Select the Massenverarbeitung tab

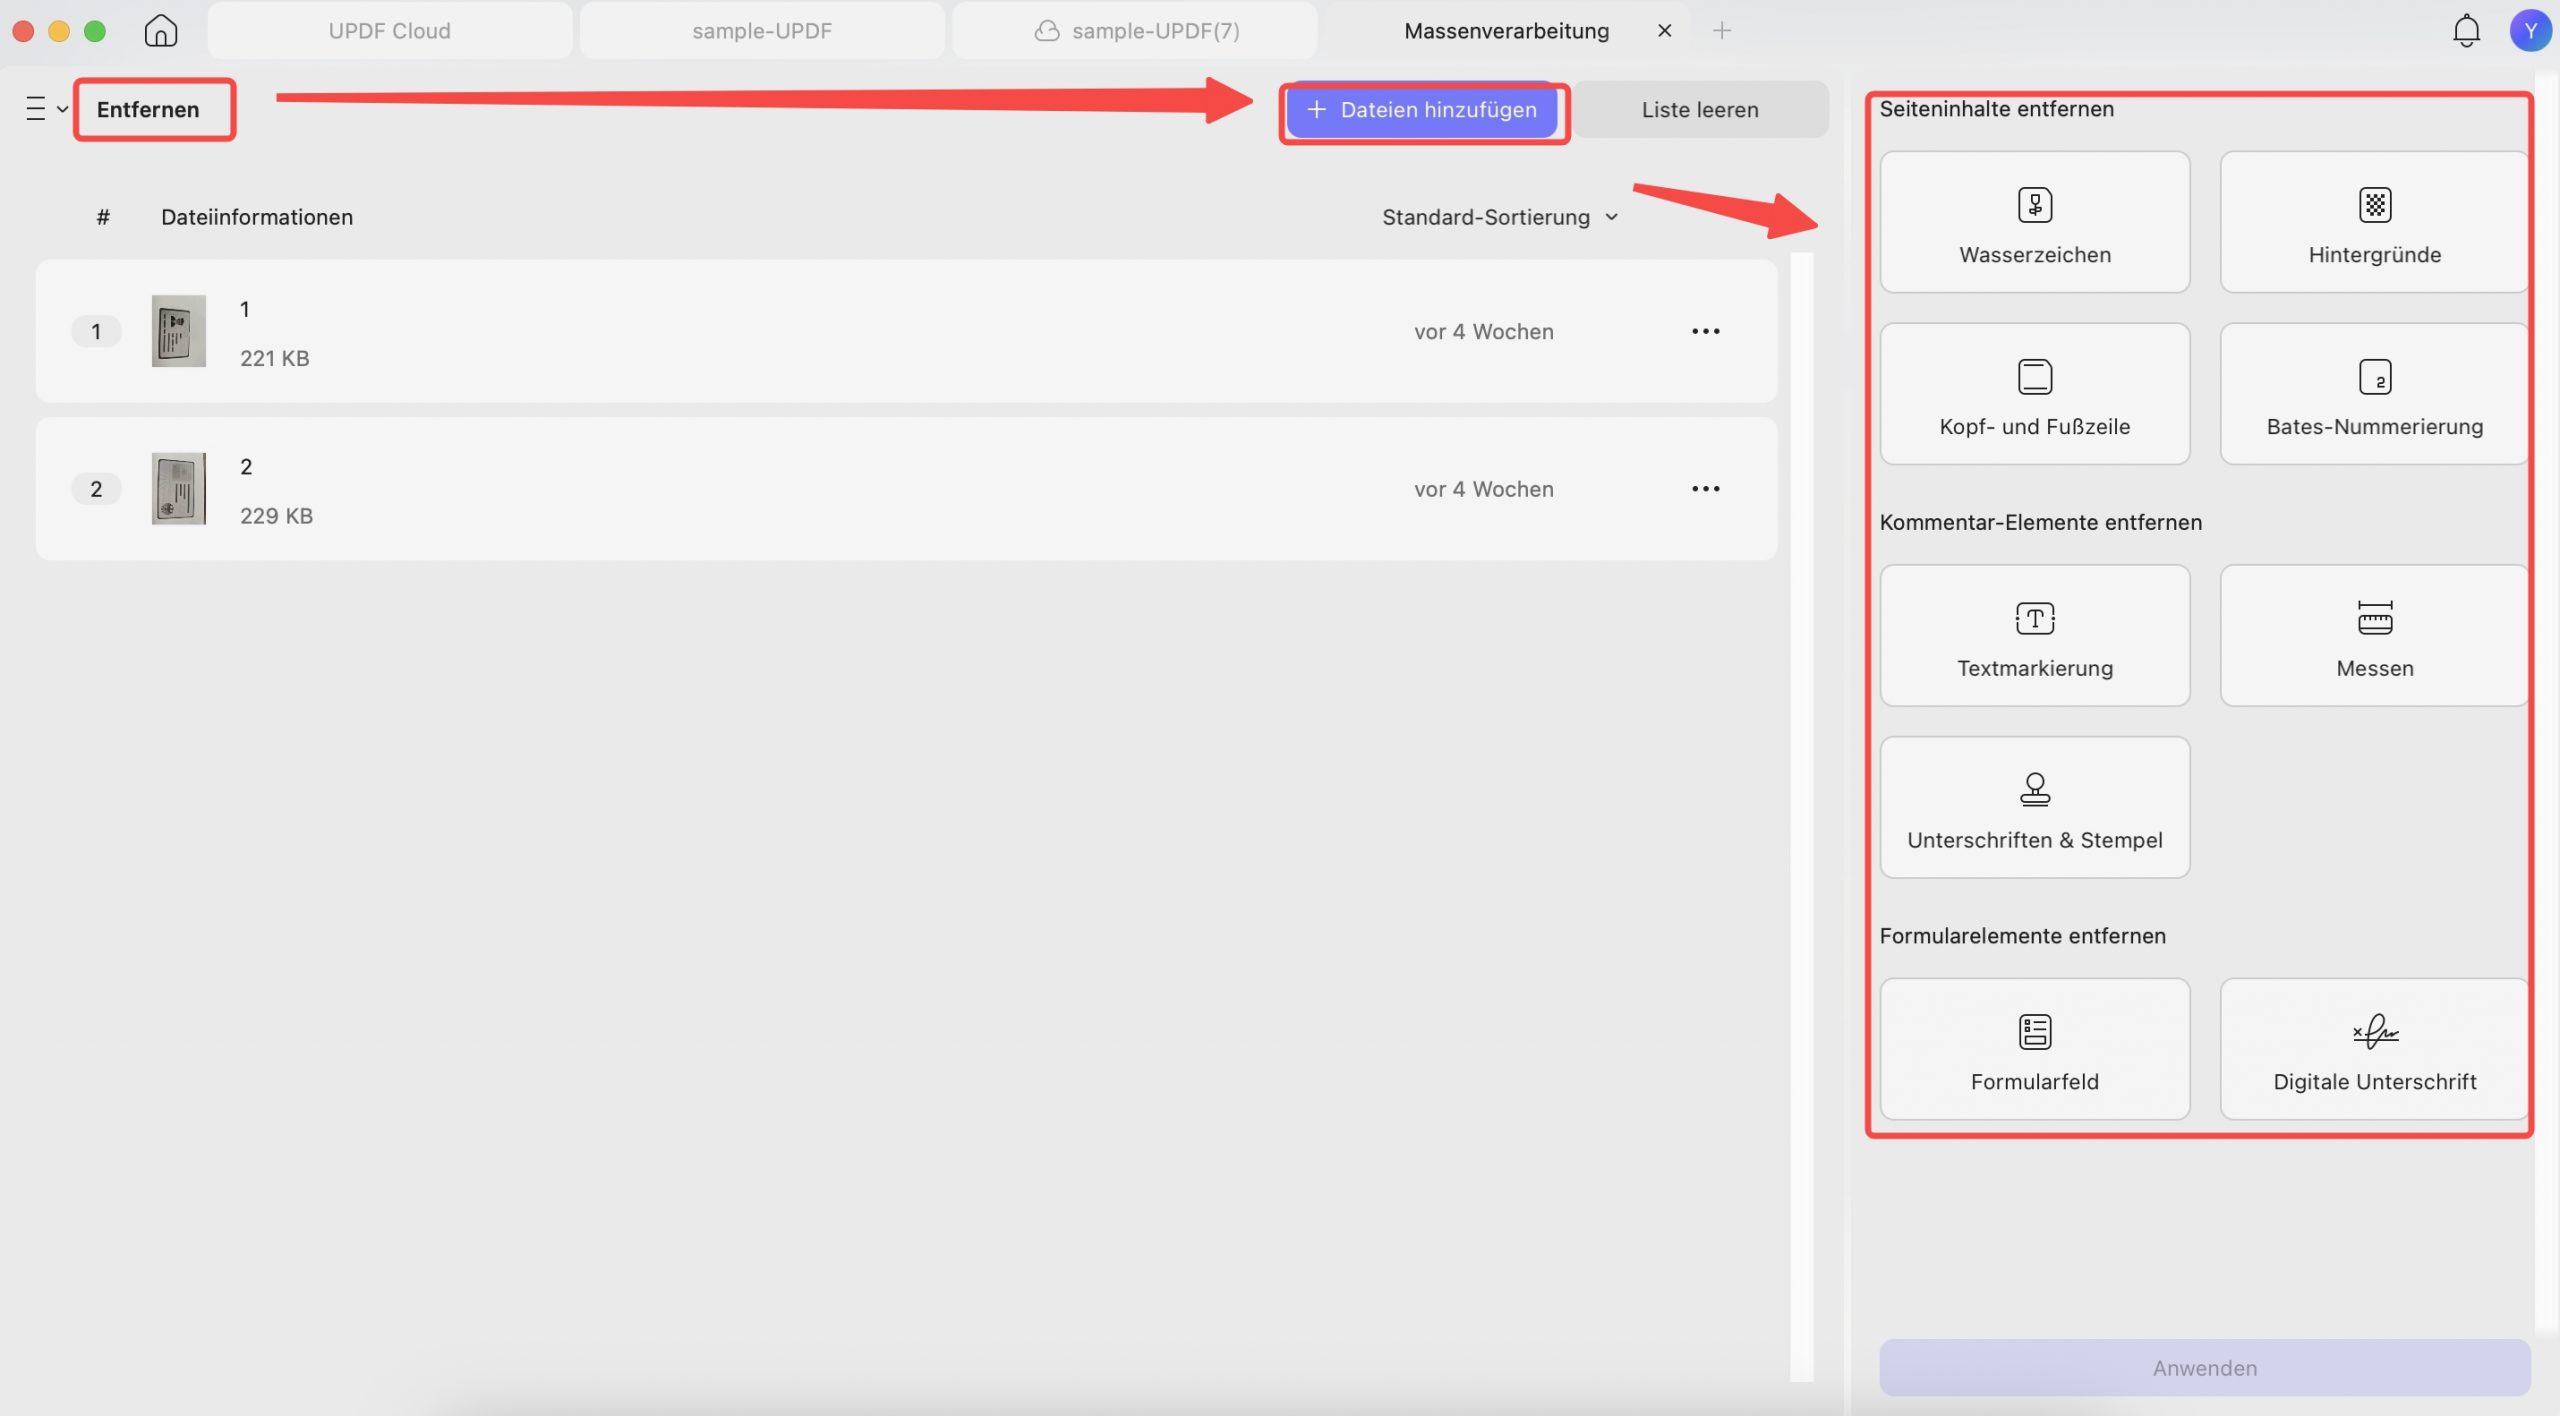pos(1506,31)
